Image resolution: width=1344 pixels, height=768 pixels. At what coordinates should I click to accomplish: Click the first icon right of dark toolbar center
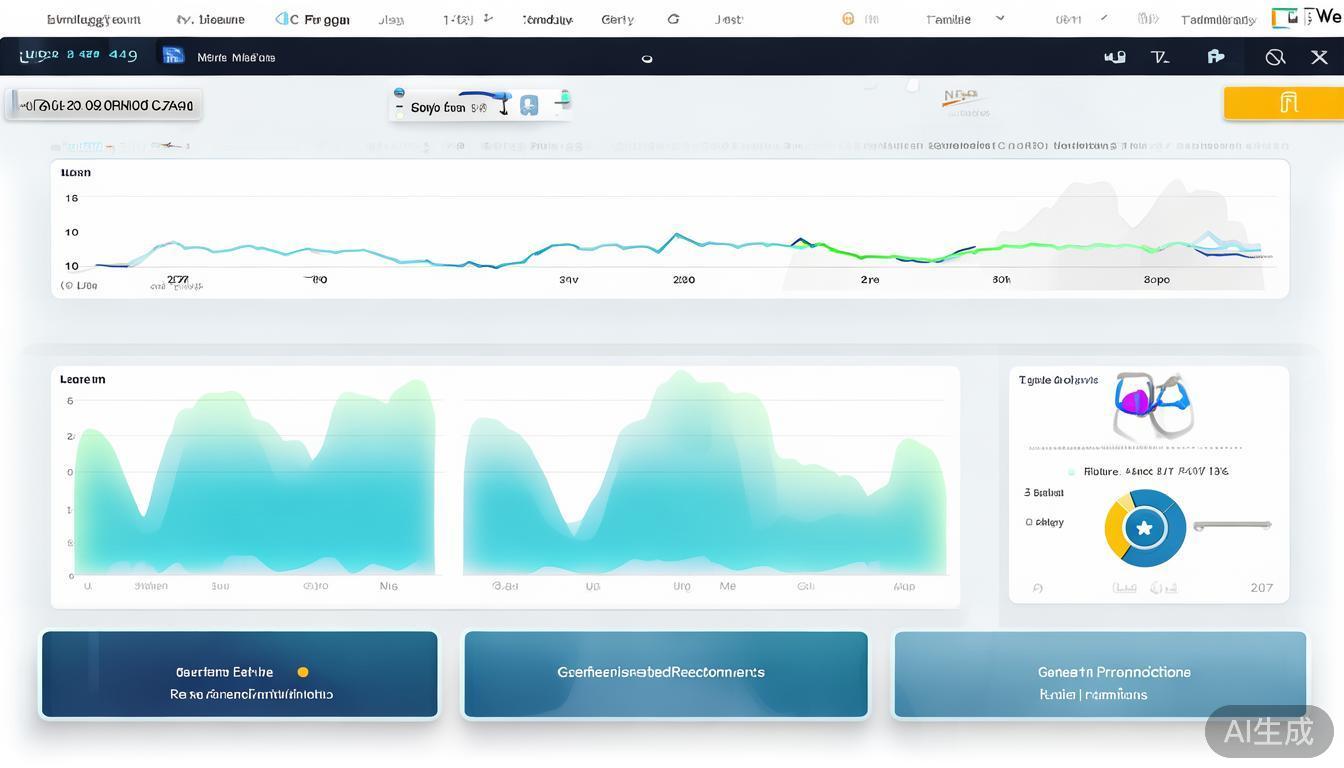[1114, 57]
